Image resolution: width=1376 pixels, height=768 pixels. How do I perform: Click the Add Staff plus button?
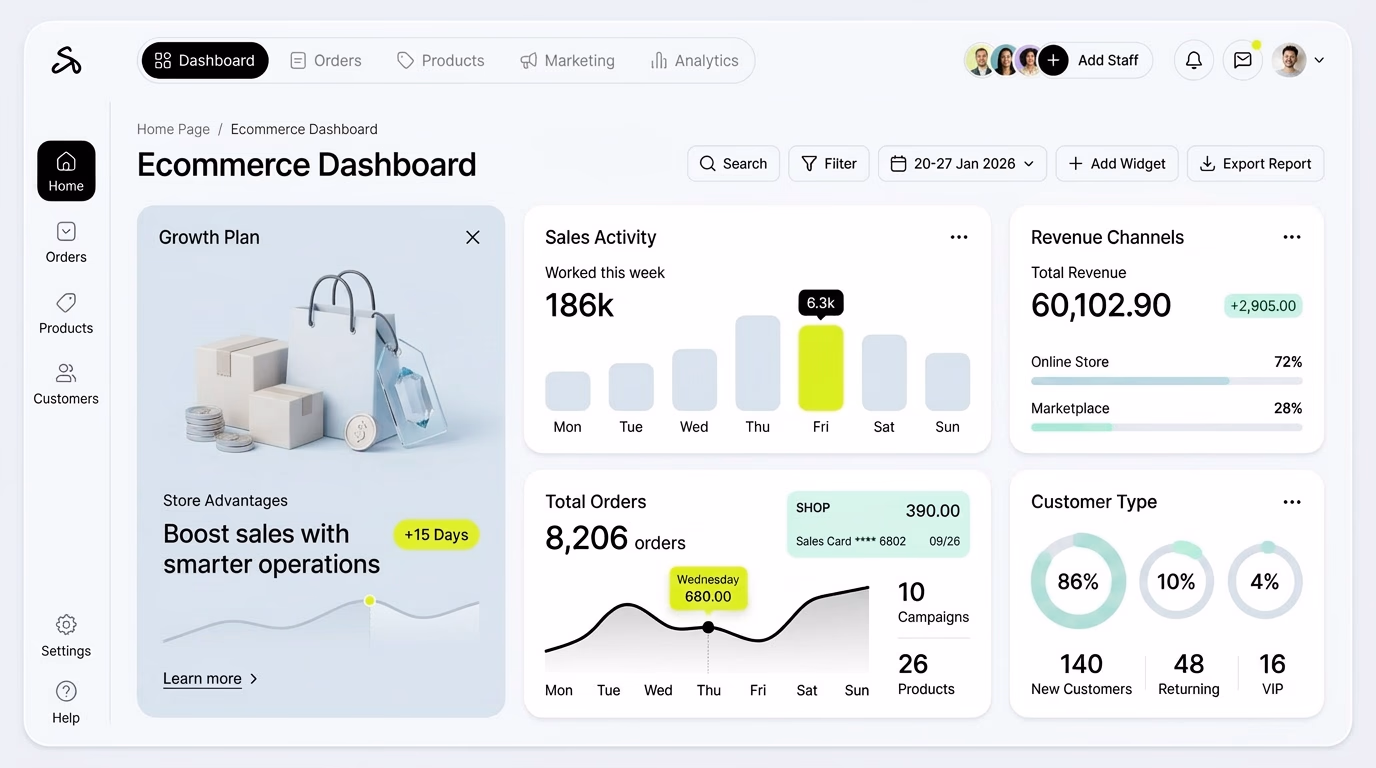1053,60
